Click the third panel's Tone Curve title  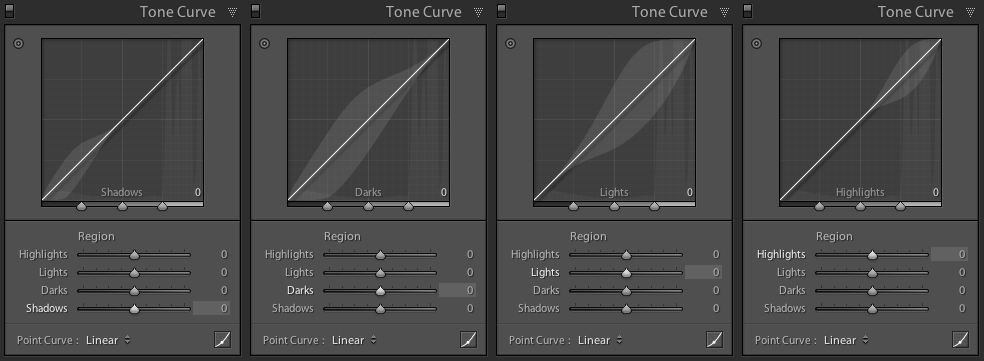click(x=670, y=12)
